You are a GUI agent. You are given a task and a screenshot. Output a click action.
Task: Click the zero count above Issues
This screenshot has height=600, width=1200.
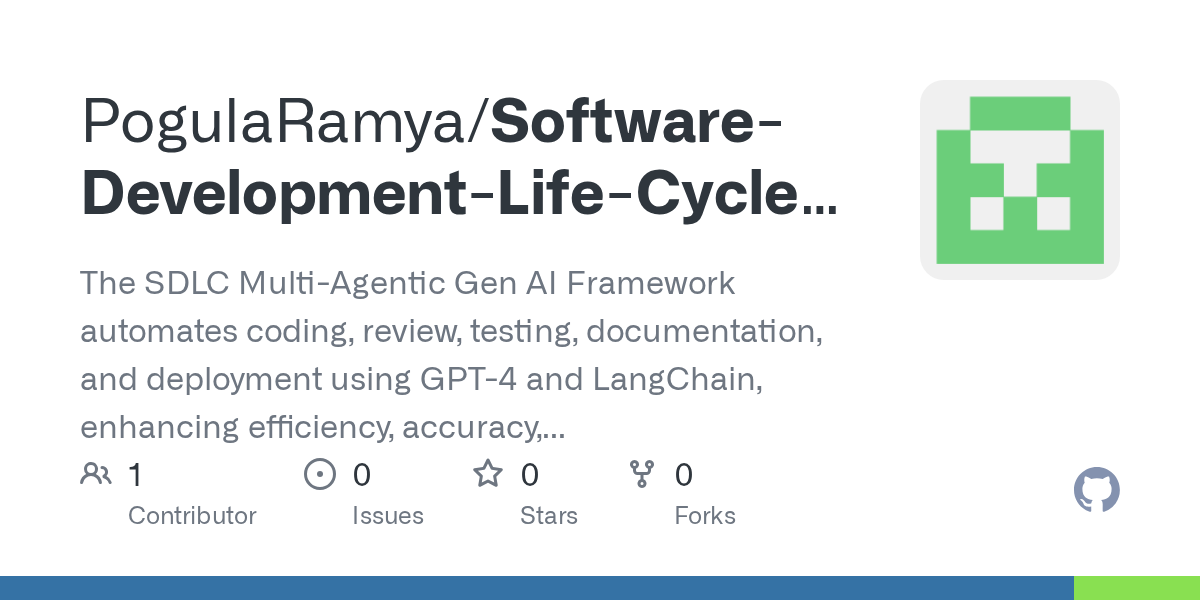(361, 475)
